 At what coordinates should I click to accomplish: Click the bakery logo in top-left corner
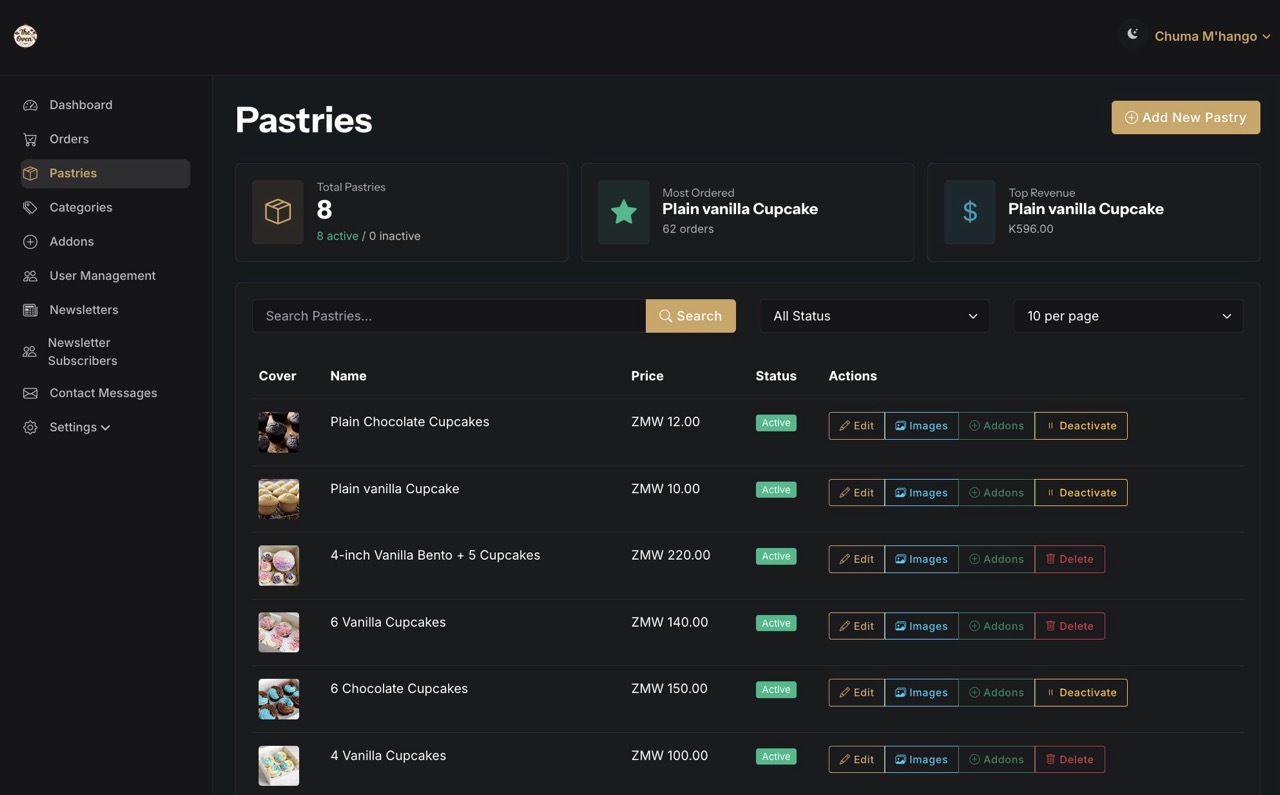[25, 36]
